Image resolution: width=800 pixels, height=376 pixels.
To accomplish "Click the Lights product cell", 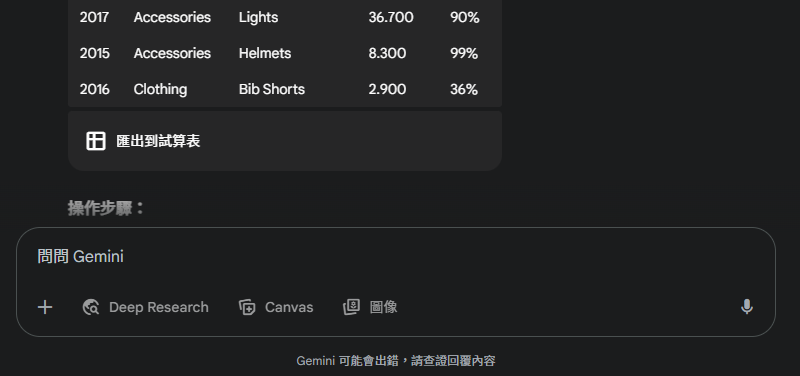I will [258, 17].
